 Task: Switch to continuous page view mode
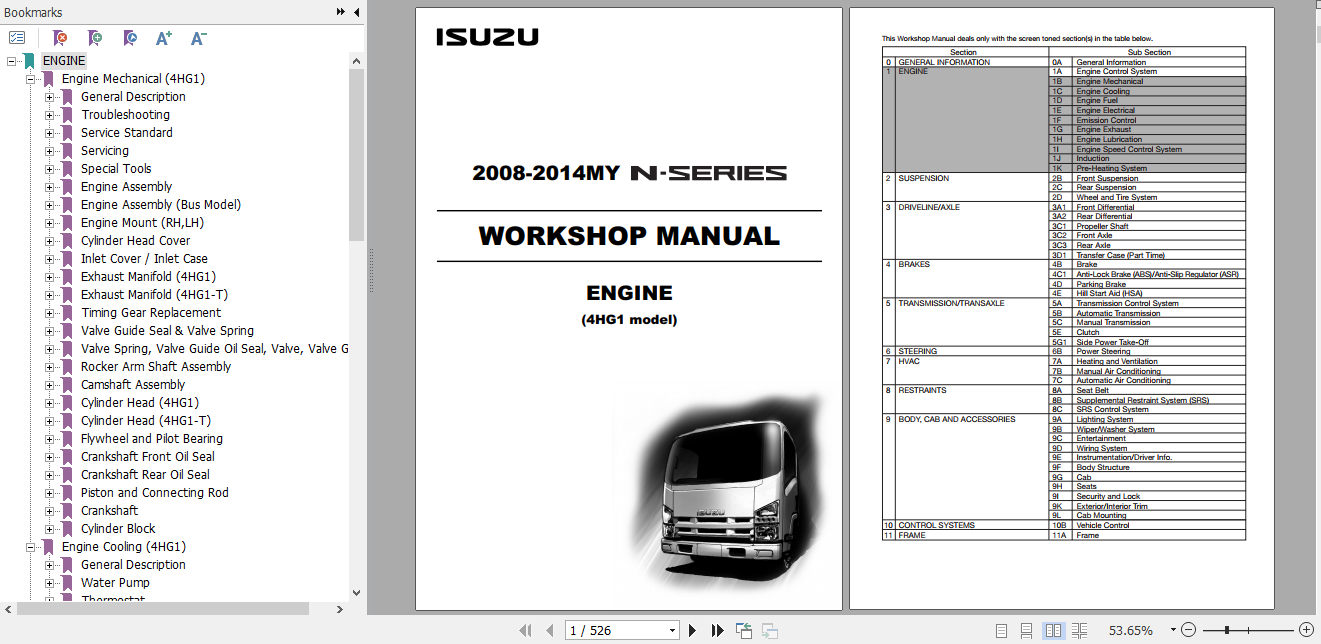click(1026, 630)
